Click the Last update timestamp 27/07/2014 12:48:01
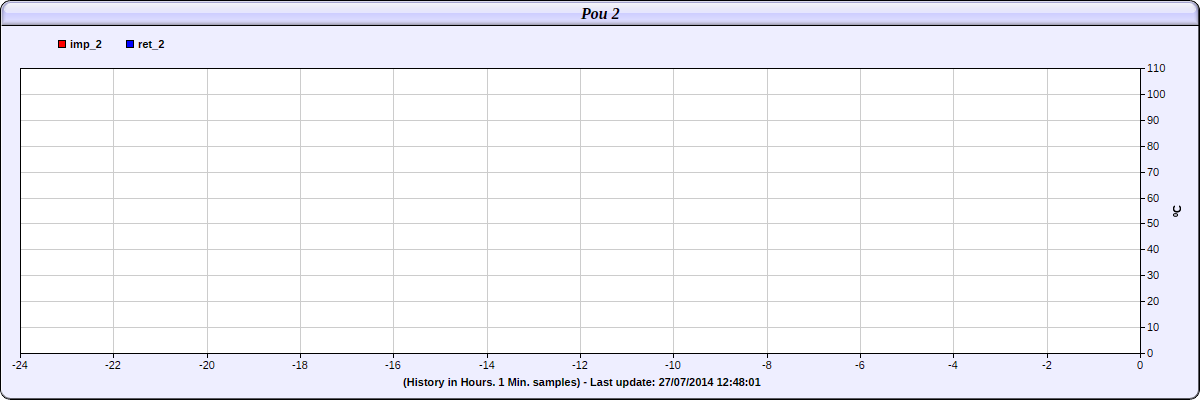Viewport: 1200px width, 400px height. (x=708, y=383)
